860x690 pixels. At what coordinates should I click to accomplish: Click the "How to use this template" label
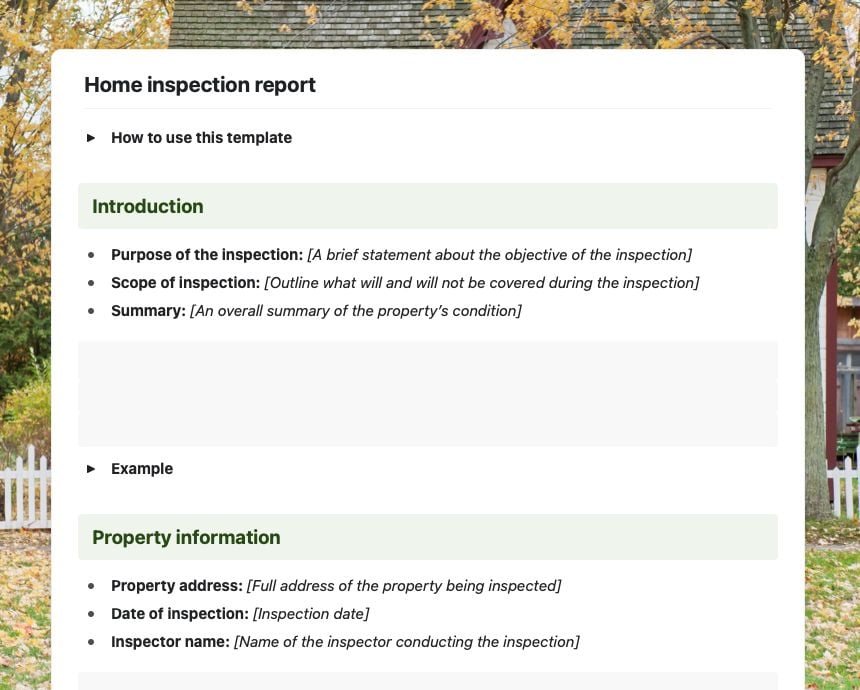201,138
